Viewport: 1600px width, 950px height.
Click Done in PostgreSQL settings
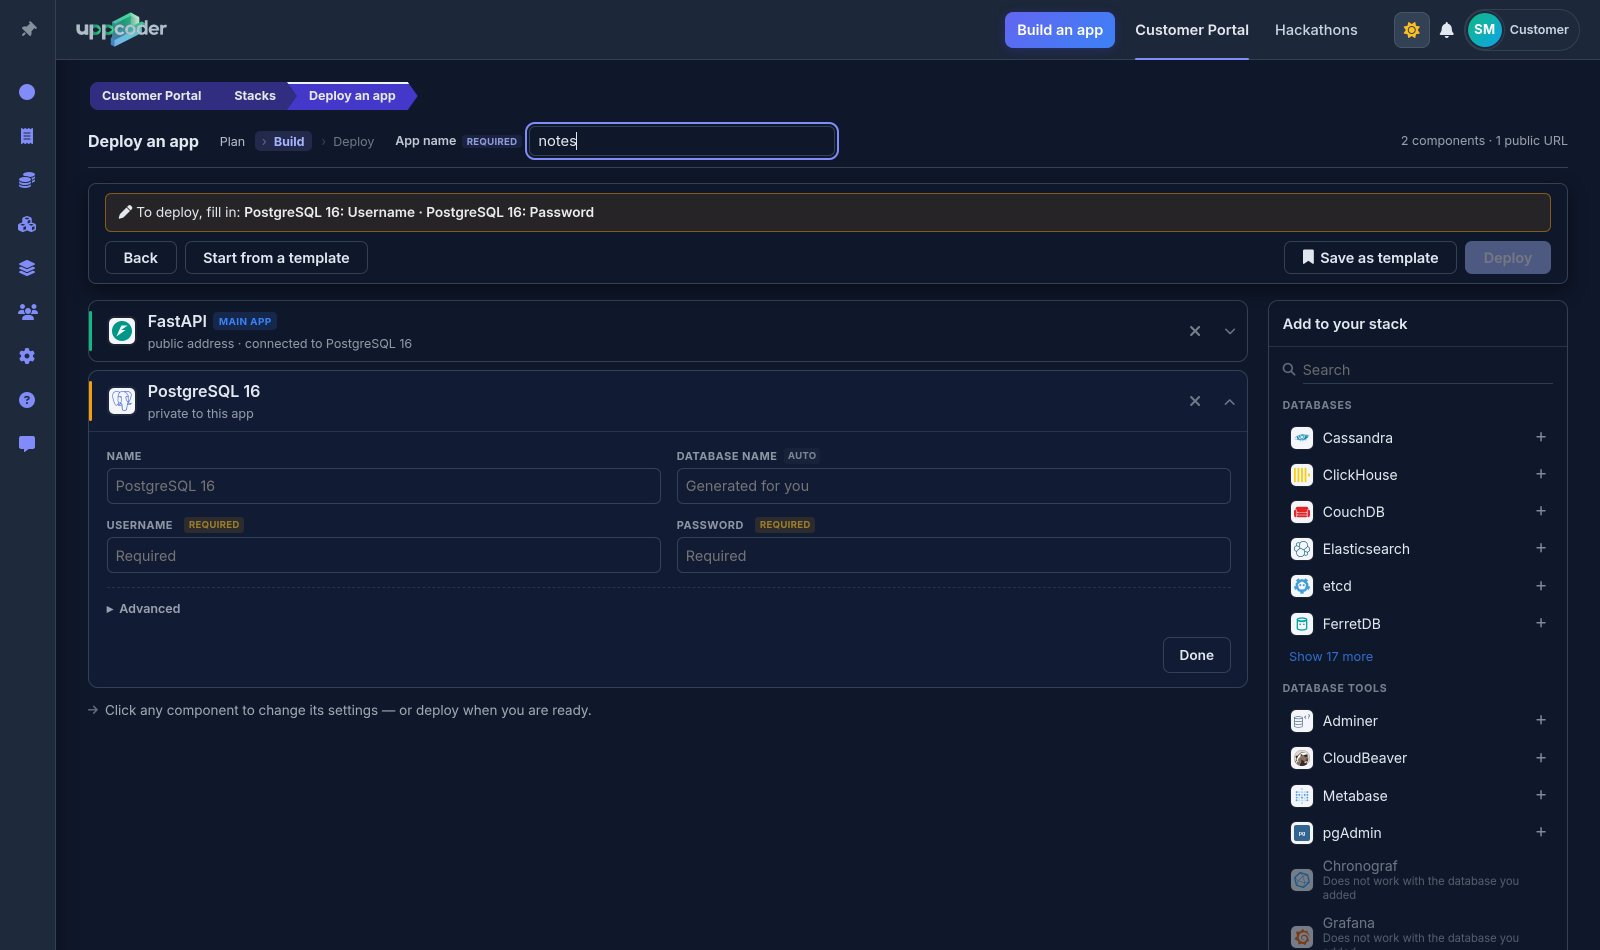tap(1196, 655)
